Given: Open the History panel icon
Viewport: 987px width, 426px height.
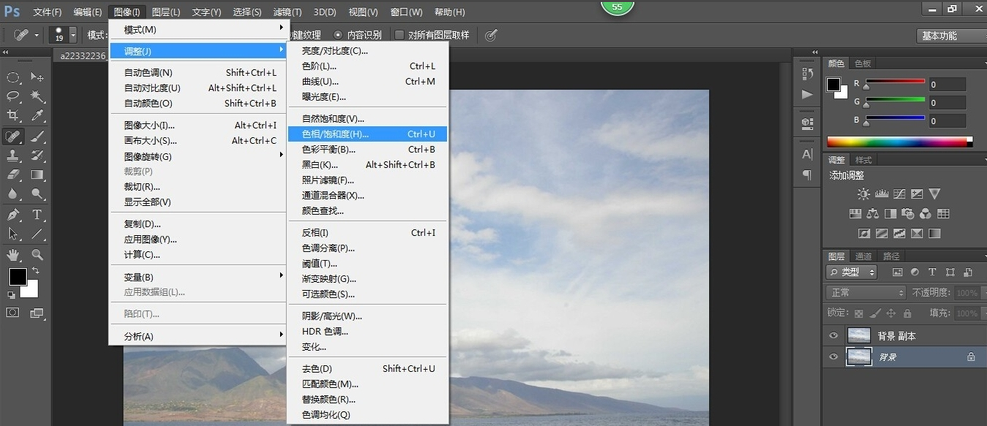Looking at the screenshot, I should [x=807, y=73].
